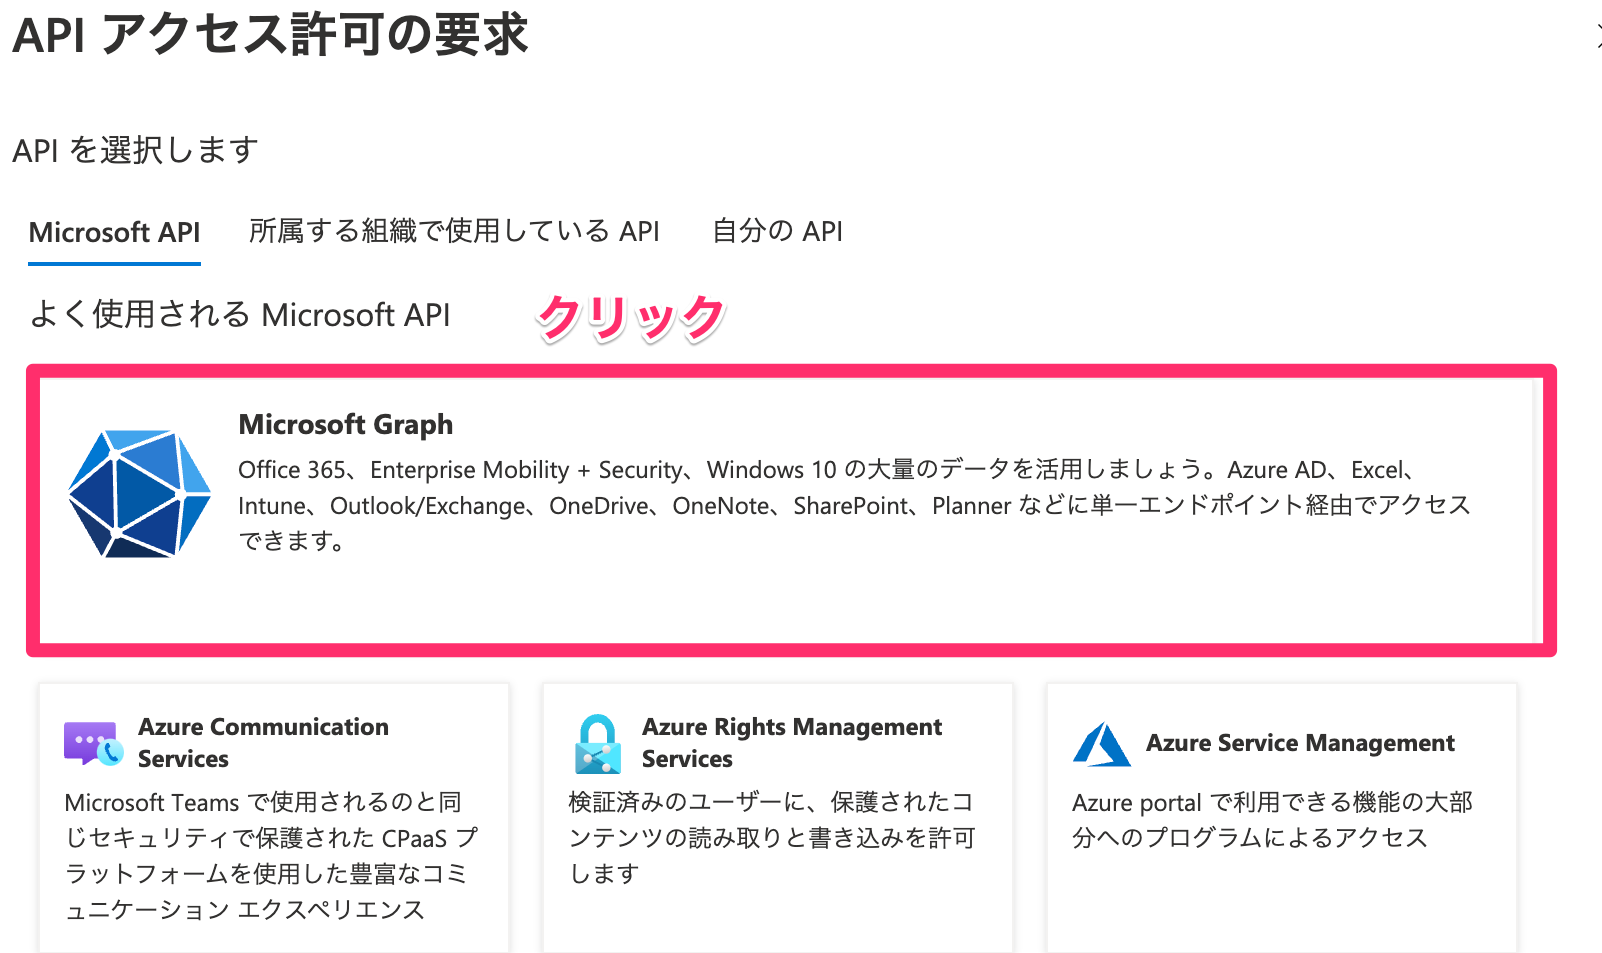The height and width of the screenshot is (953, 1602).
Task: Click the API を選択します label
Action: tap(135, 151)
